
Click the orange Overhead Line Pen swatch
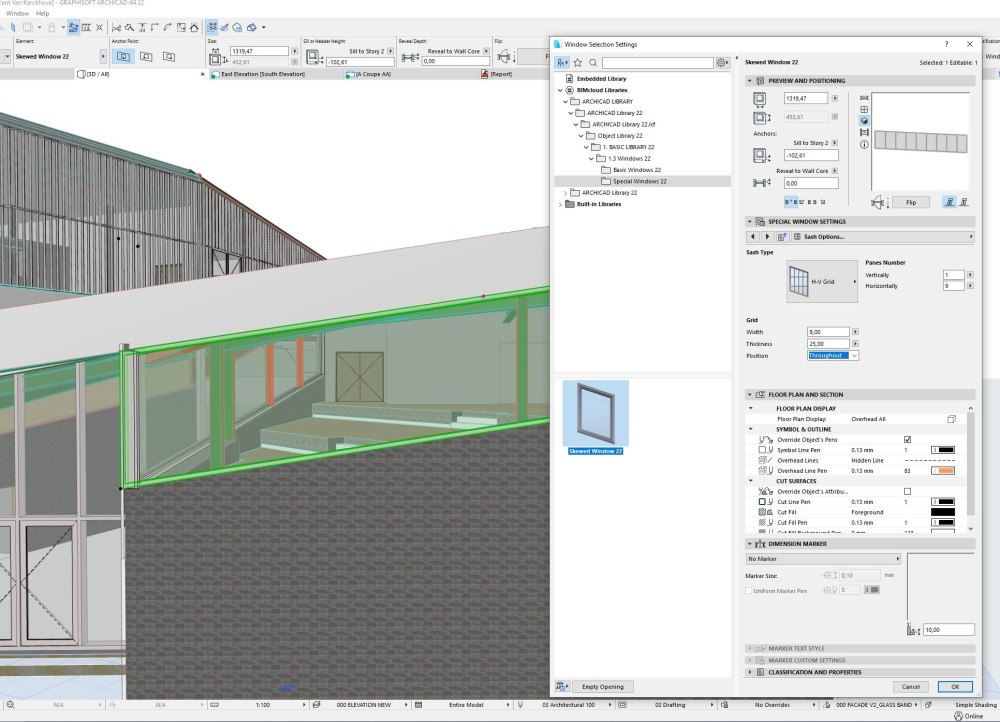(943, 470)
